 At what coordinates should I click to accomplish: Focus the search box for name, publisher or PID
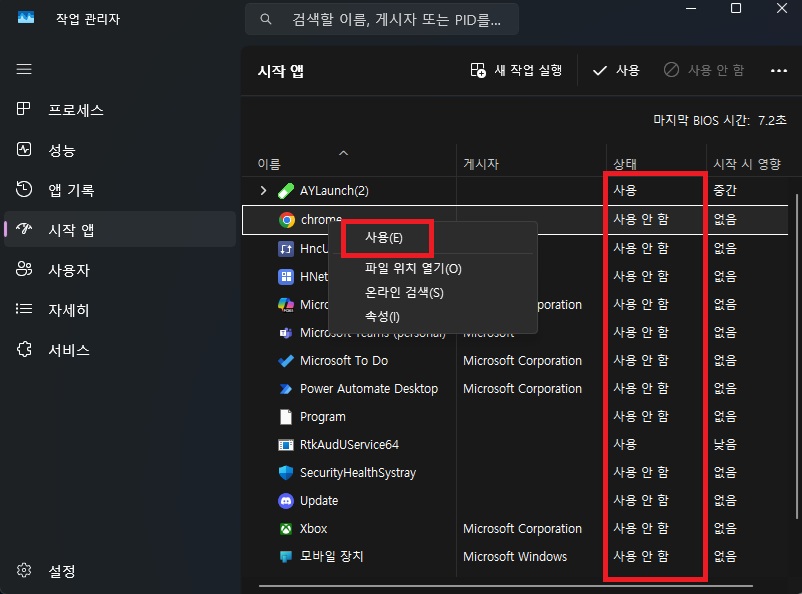coord(382,19)
